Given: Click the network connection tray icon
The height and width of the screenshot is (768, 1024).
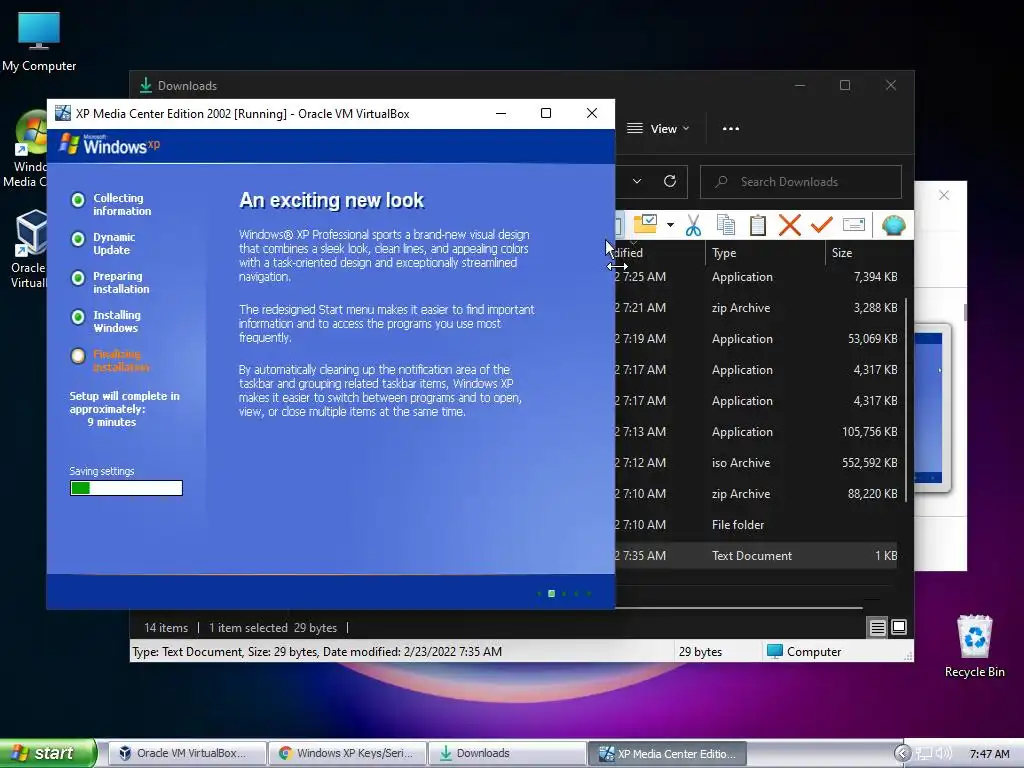Looking at the screenshot, I should click(924, 754).
